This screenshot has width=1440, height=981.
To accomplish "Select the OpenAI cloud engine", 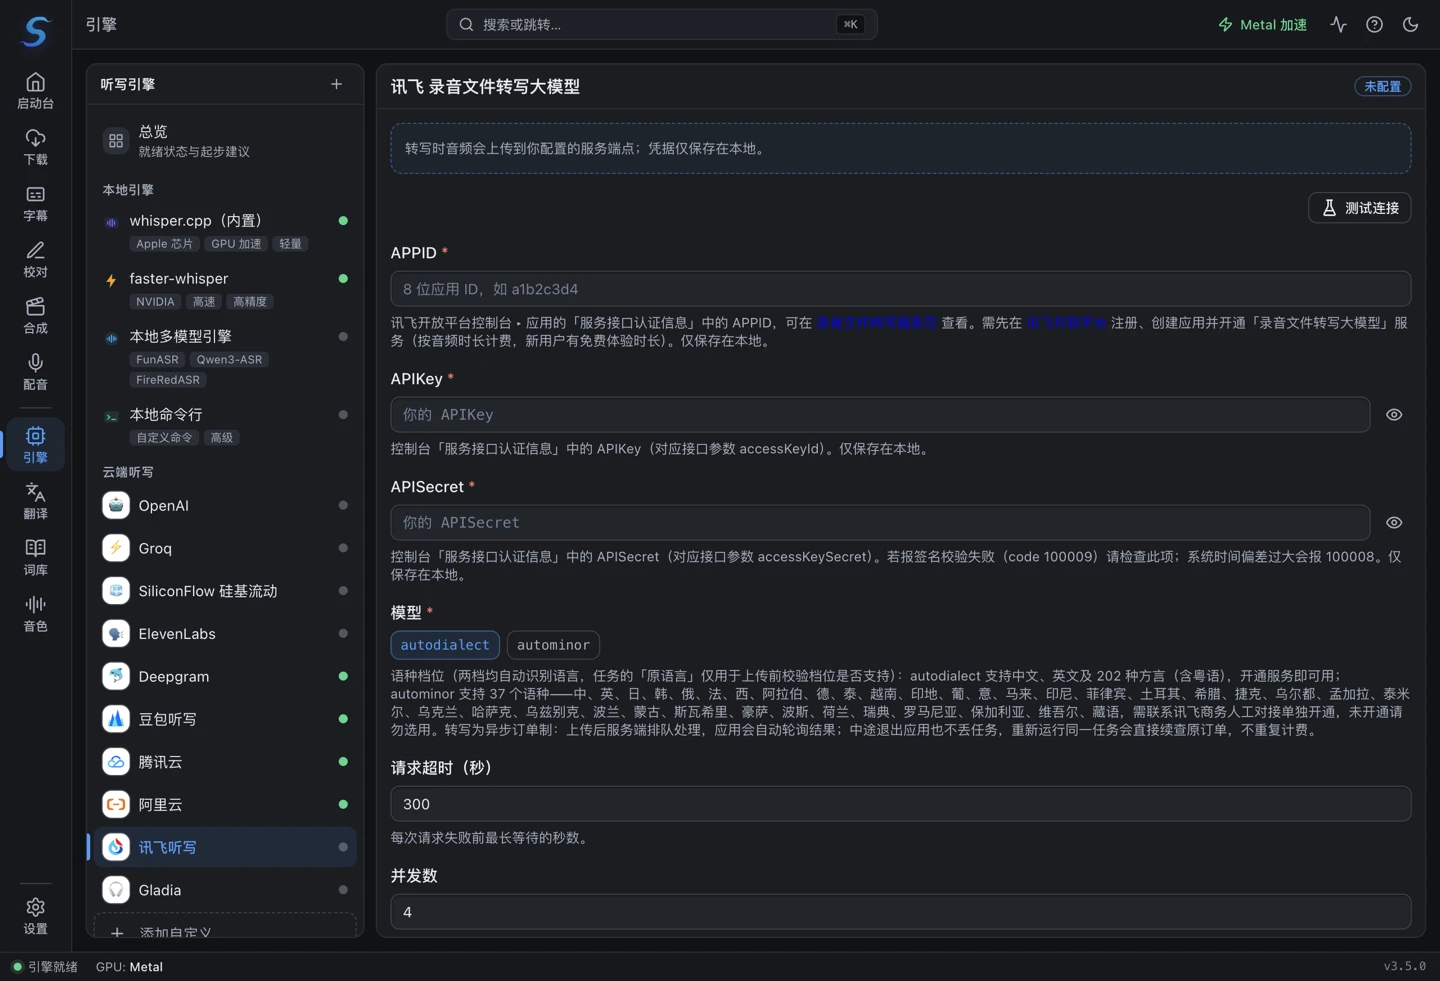I will click(225, 505).
